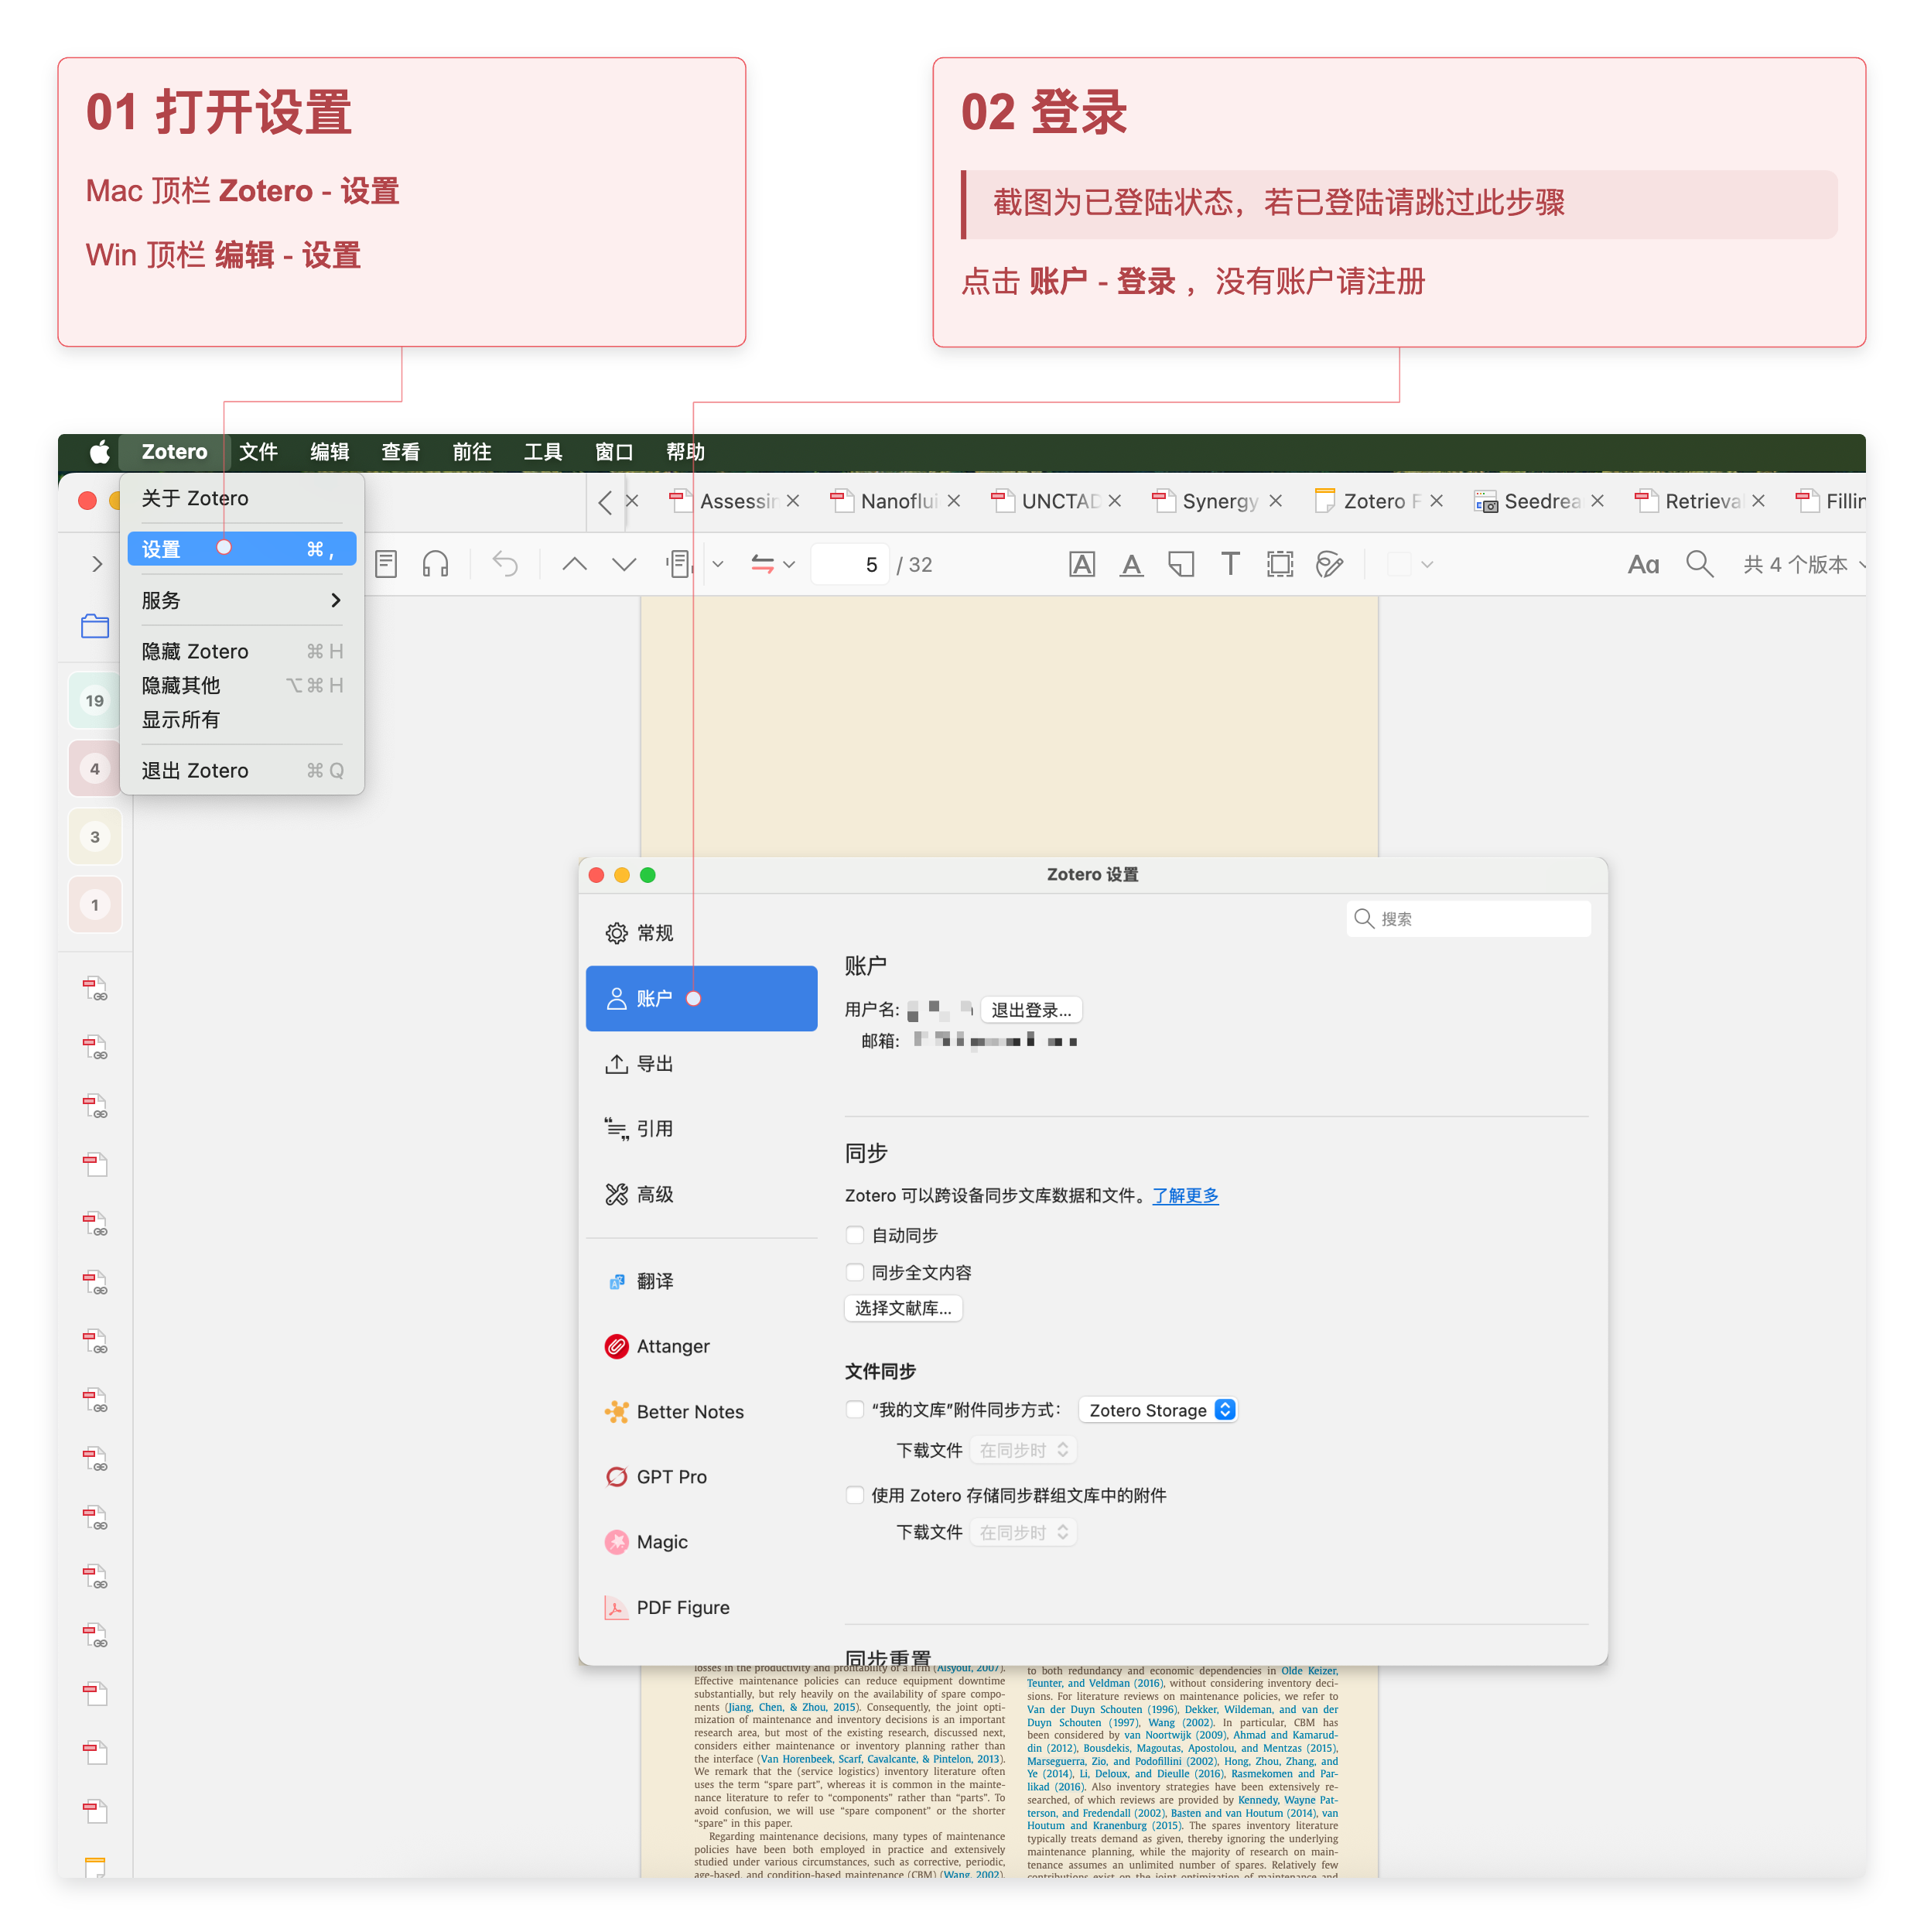Toggle the reader sidebar icon in toolbar
1924x1932 pixels.
click(386, 564)
